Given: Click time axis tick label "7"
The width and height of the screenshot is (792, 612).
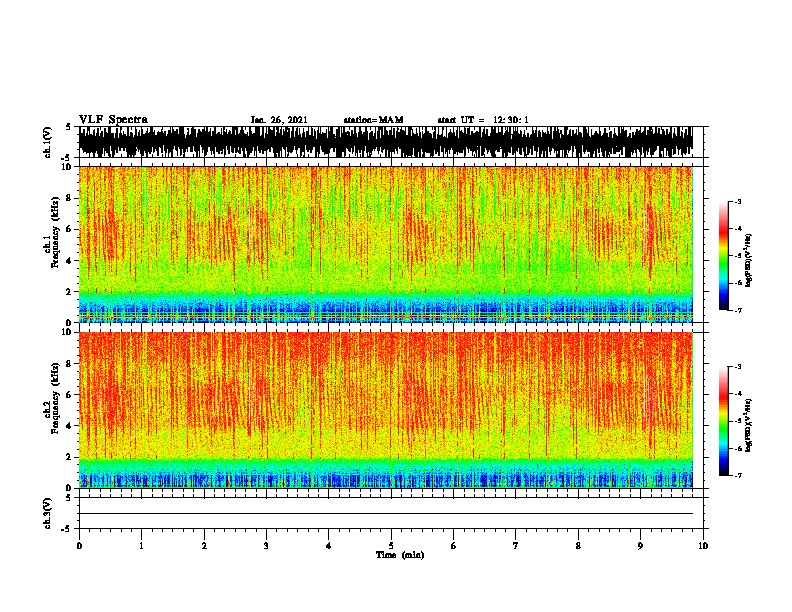Looking at the screenshot, I should coord(515,546).
